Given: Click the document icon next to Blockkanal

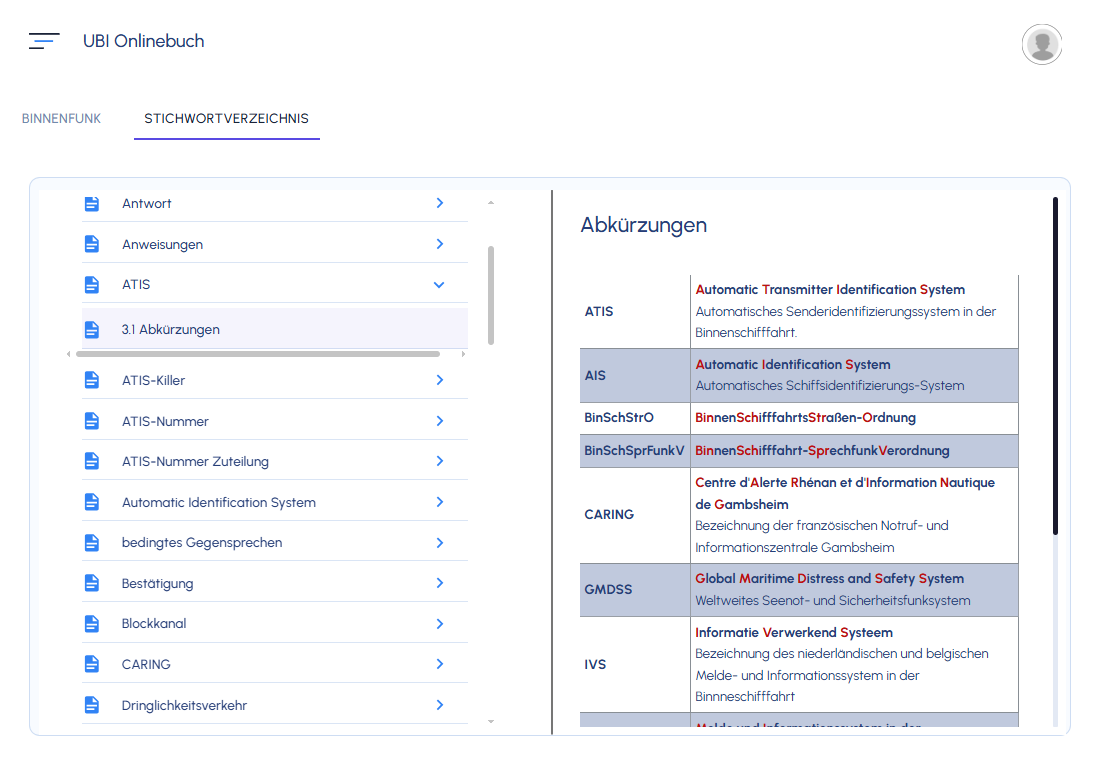Looking at the screenshot, I should [x=92, y=623].
